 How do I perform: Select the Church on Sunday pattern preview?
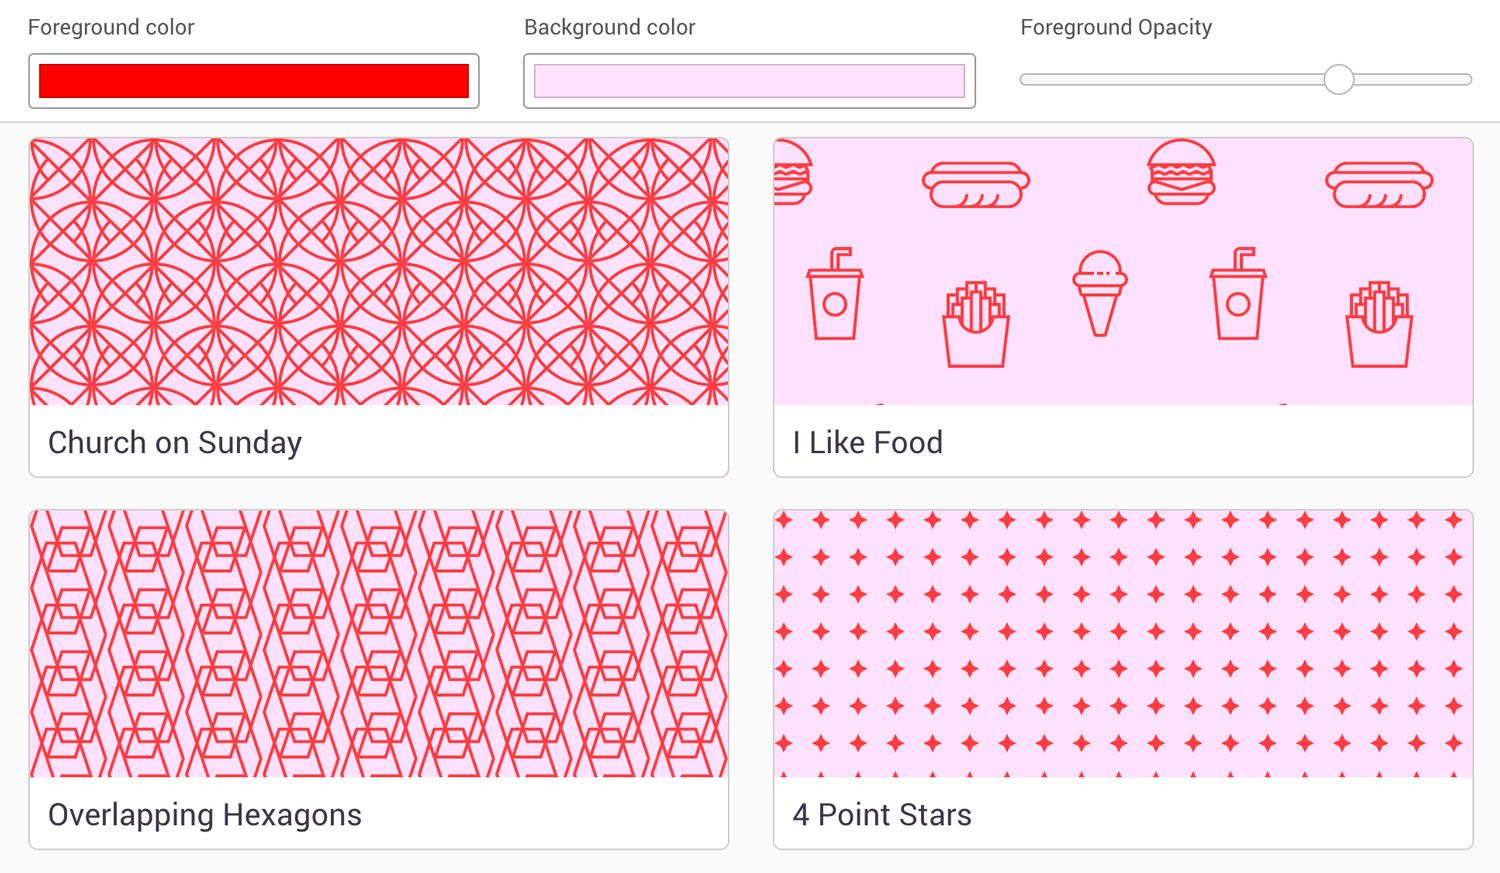379,272
